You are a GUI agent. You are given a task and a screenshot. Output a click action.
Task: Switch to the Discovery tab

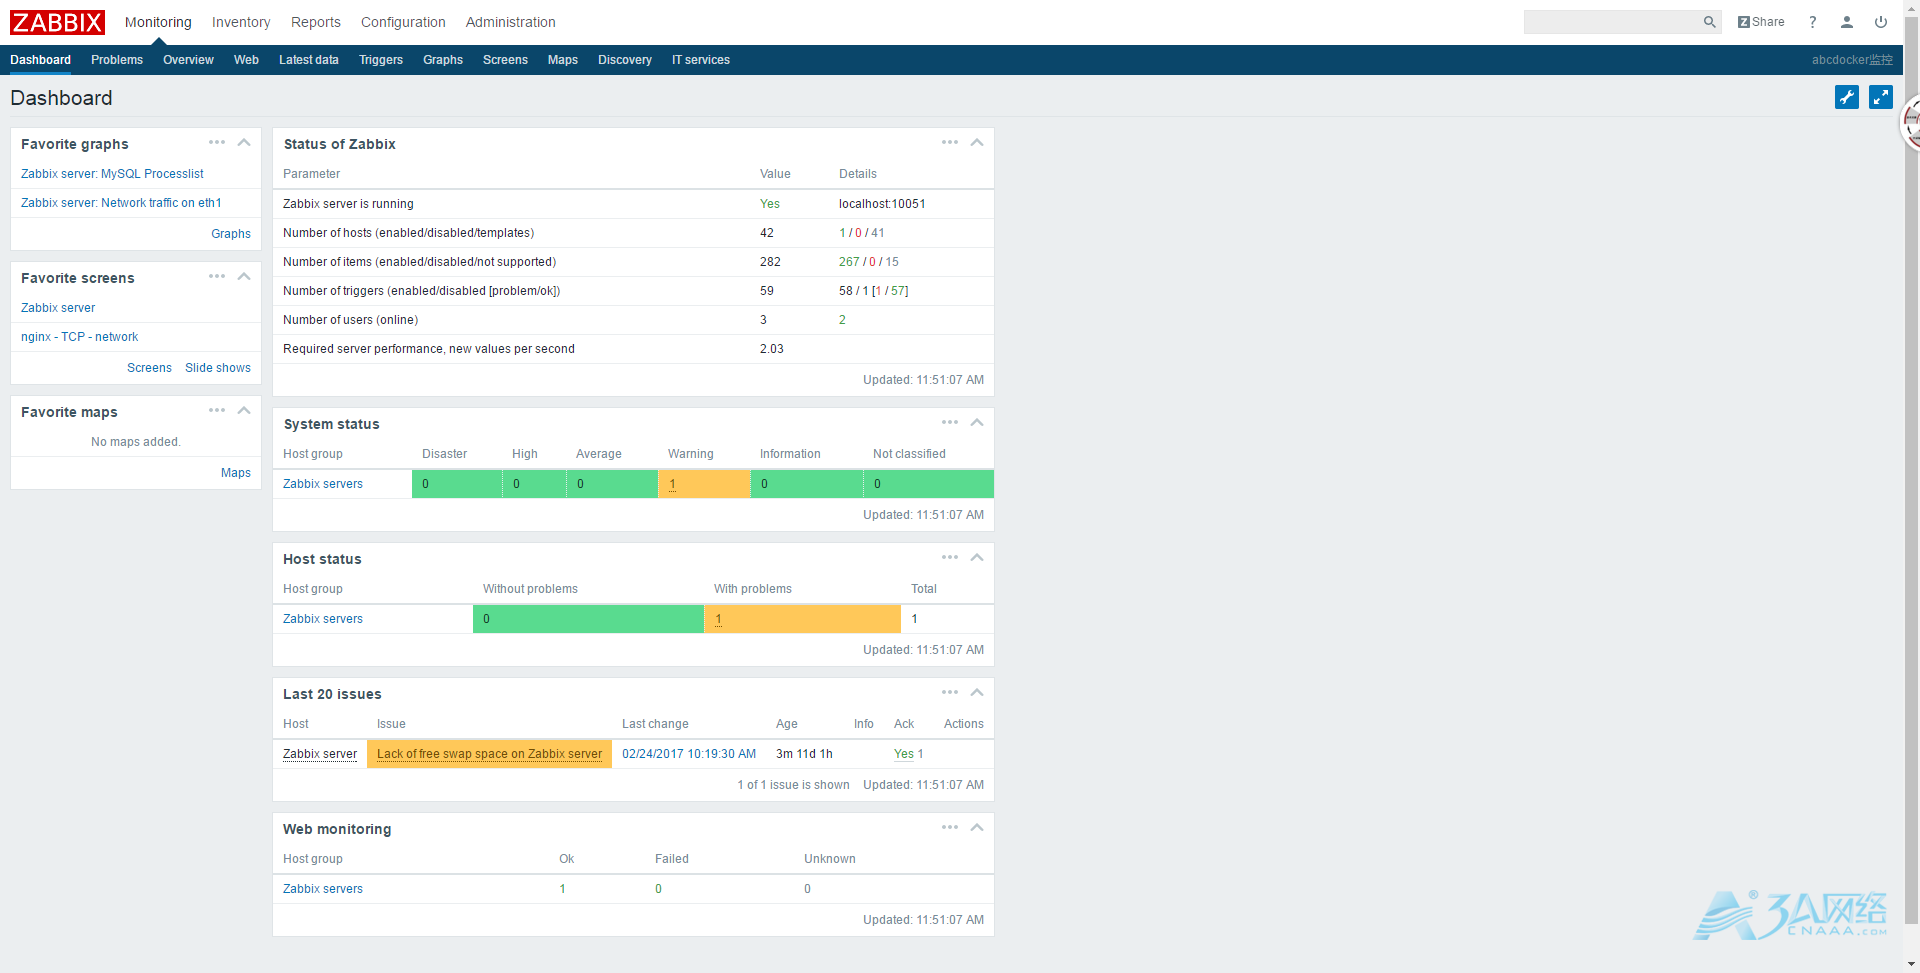[x=625, y=60]
